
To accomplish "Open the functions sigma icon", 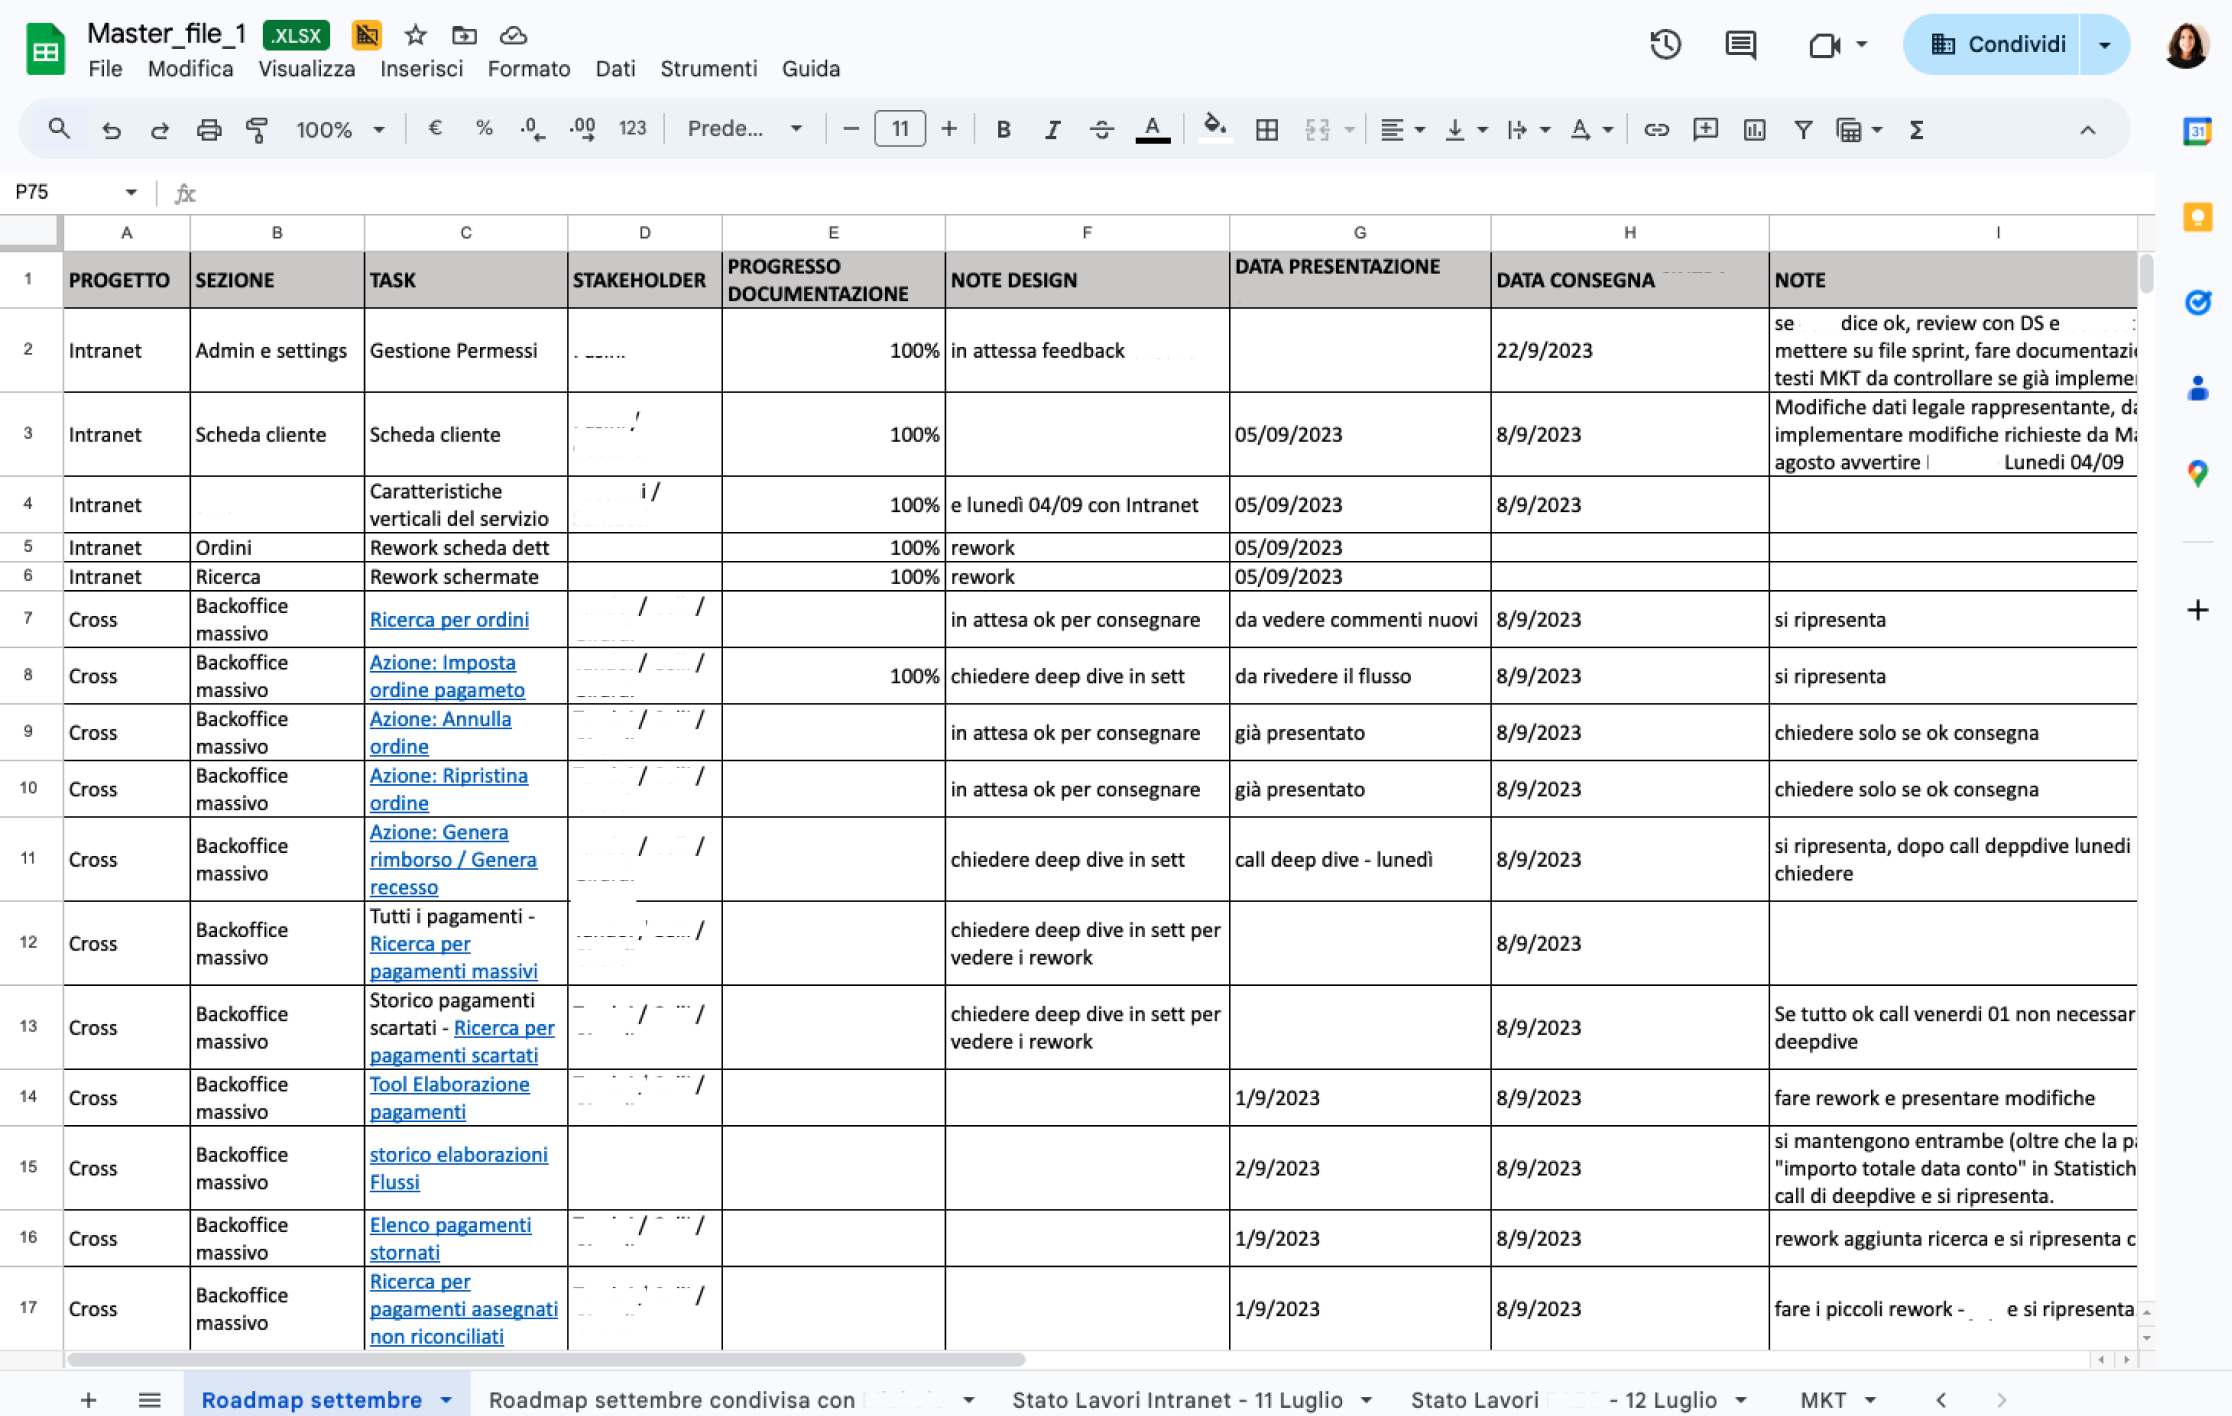I will pos(1916,130).
